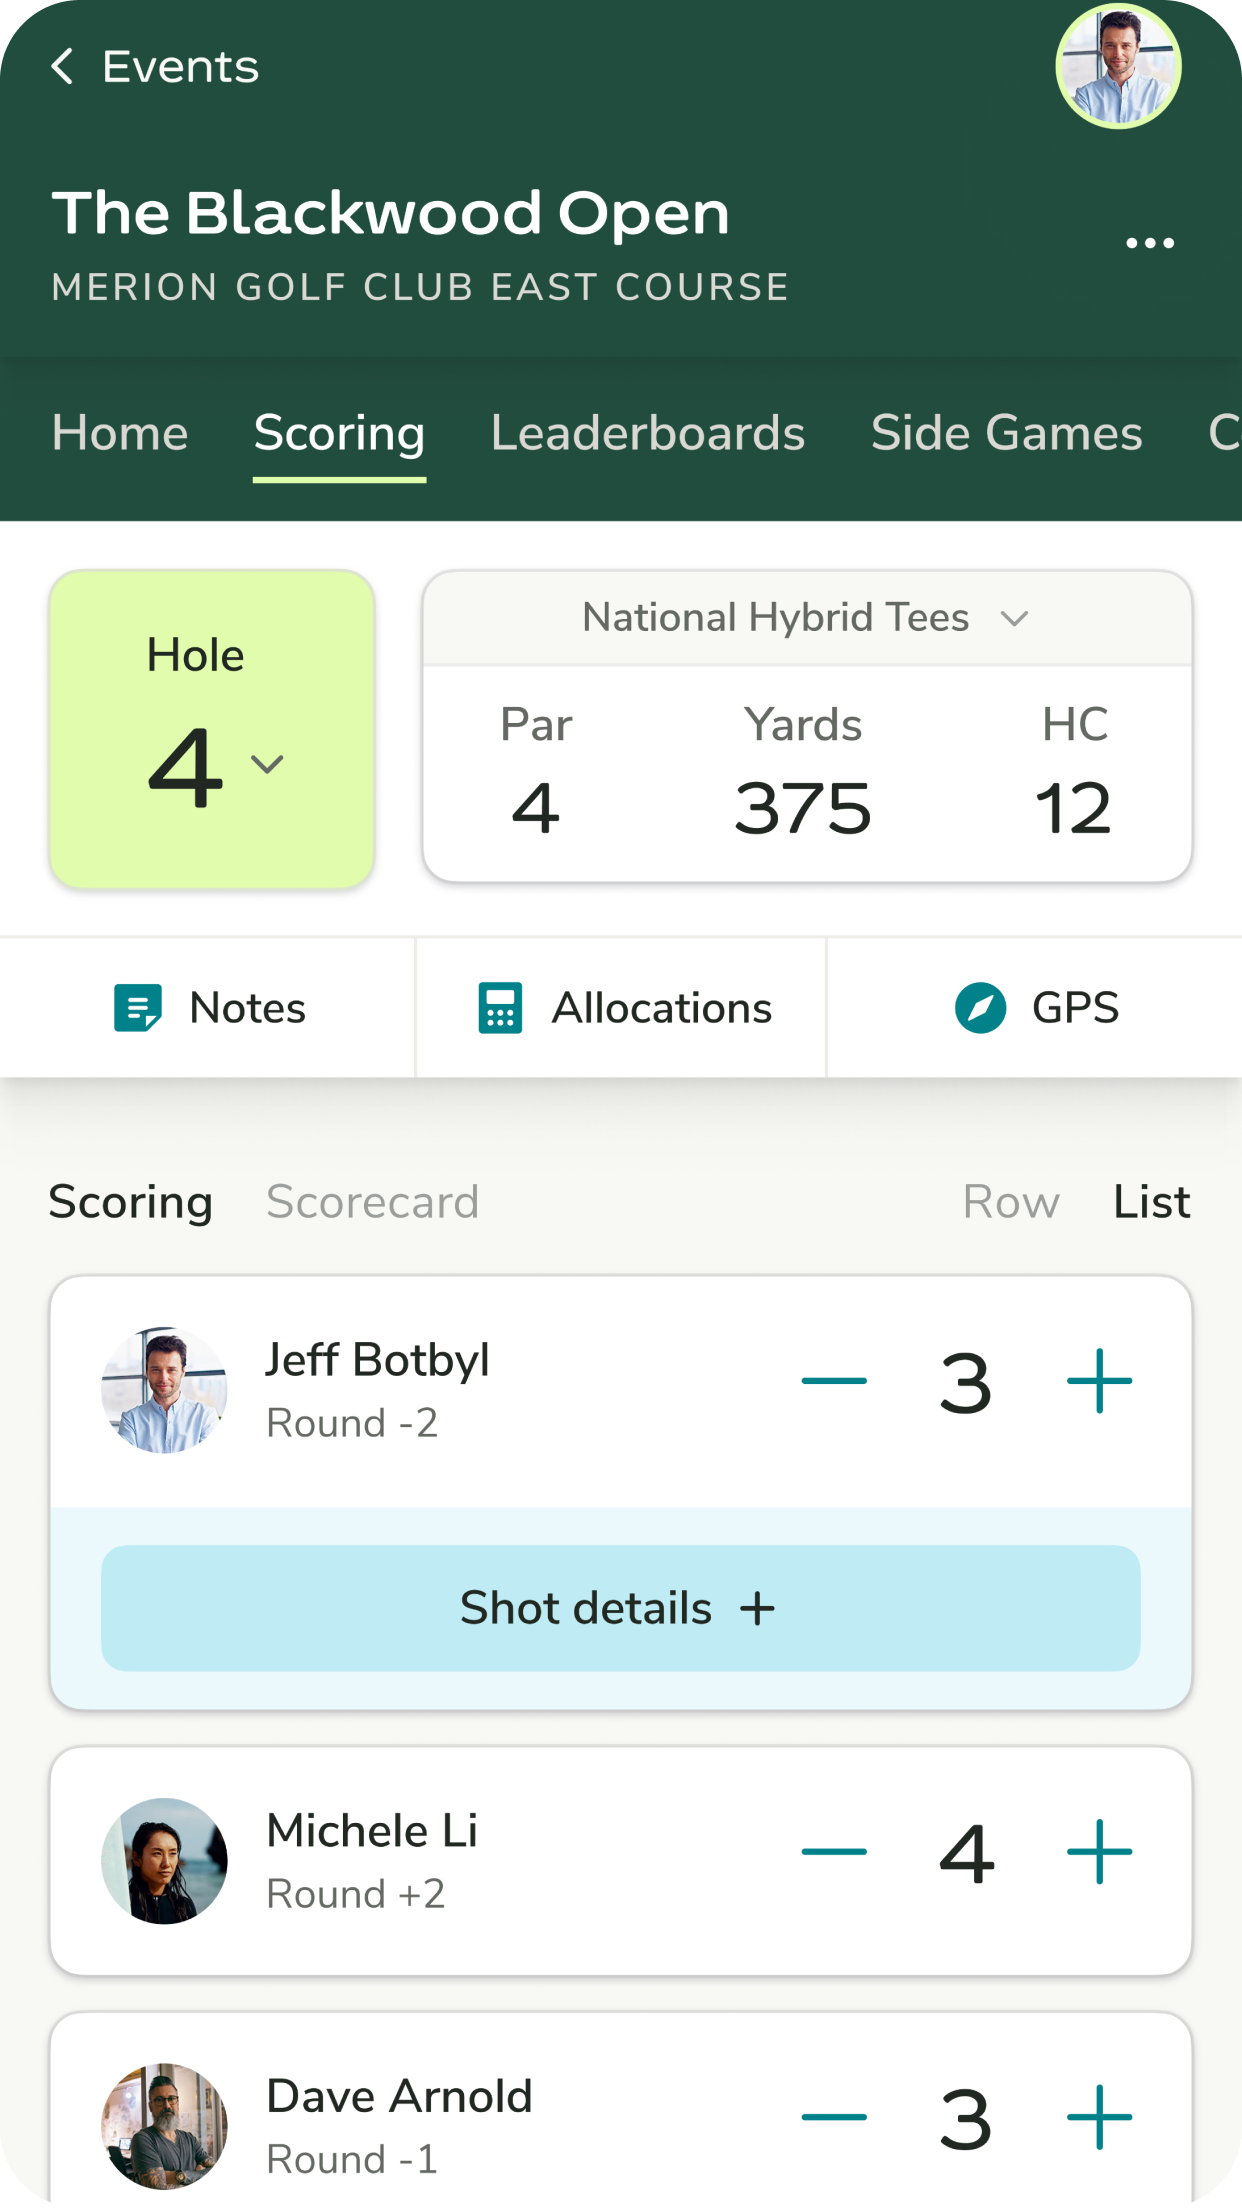Switch to the Scorecard view

(372, 1202)
